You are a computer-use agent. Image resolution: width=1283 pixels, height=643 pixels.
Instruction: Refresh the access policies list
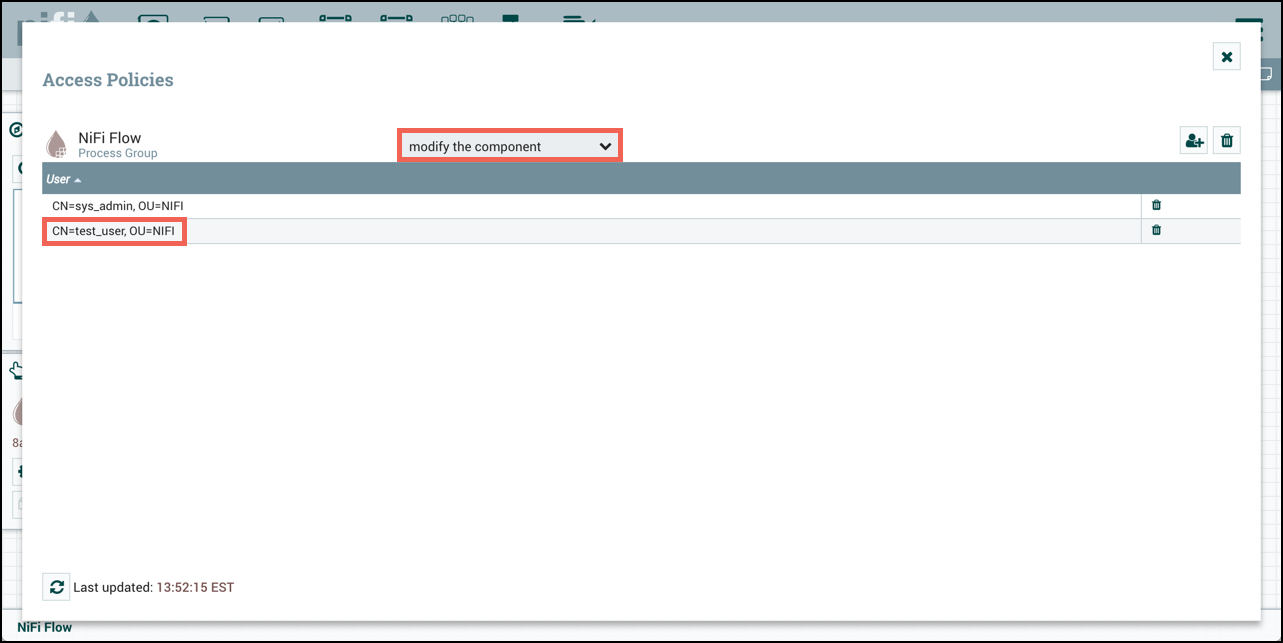click(x=56, y=587)
